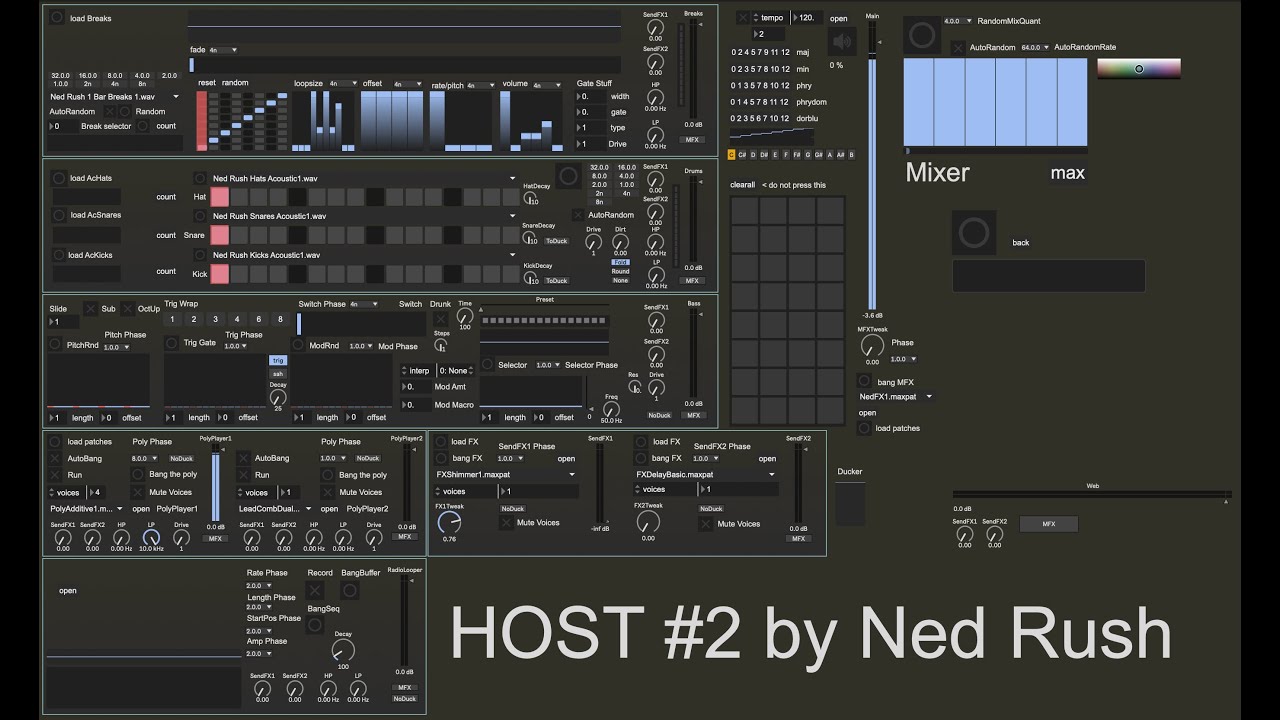1280x720 pixels.
Task: Open the loopsize 4n dropdown
Action: pos(343,85)
